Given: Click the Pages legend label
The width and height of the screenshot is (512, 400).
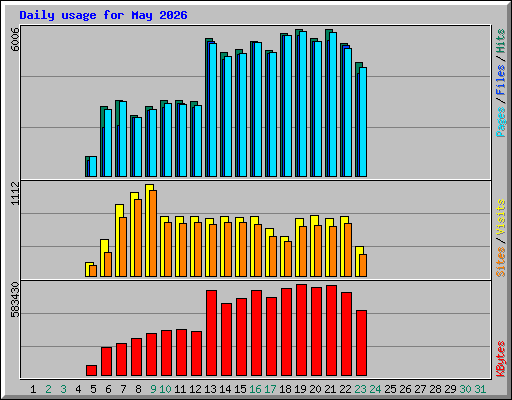Looking at the screenshot, I should click(500, 122).
